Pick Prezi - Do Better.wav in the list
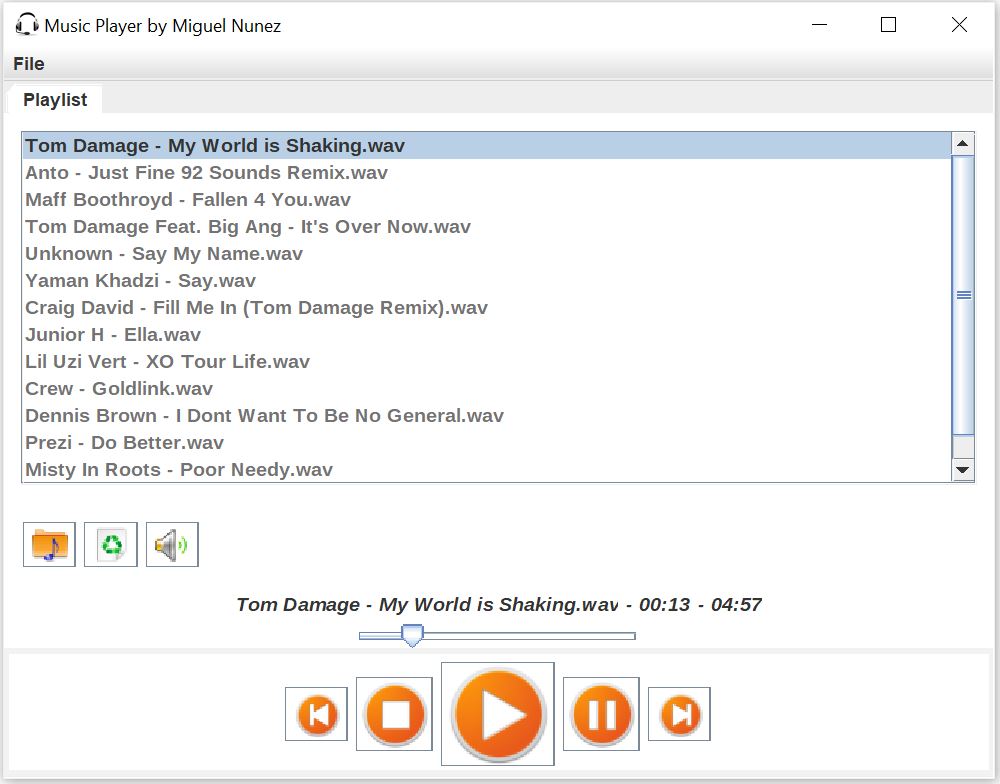 124,443
